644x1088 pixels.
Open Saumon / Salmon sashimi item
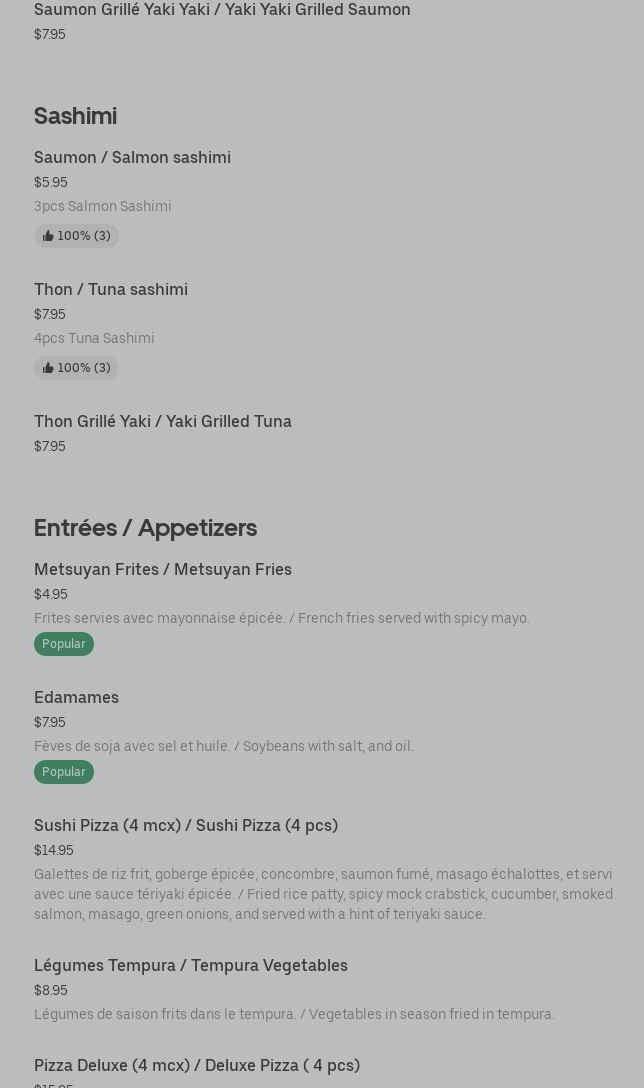pyautogui.click(x=132, y=157)
